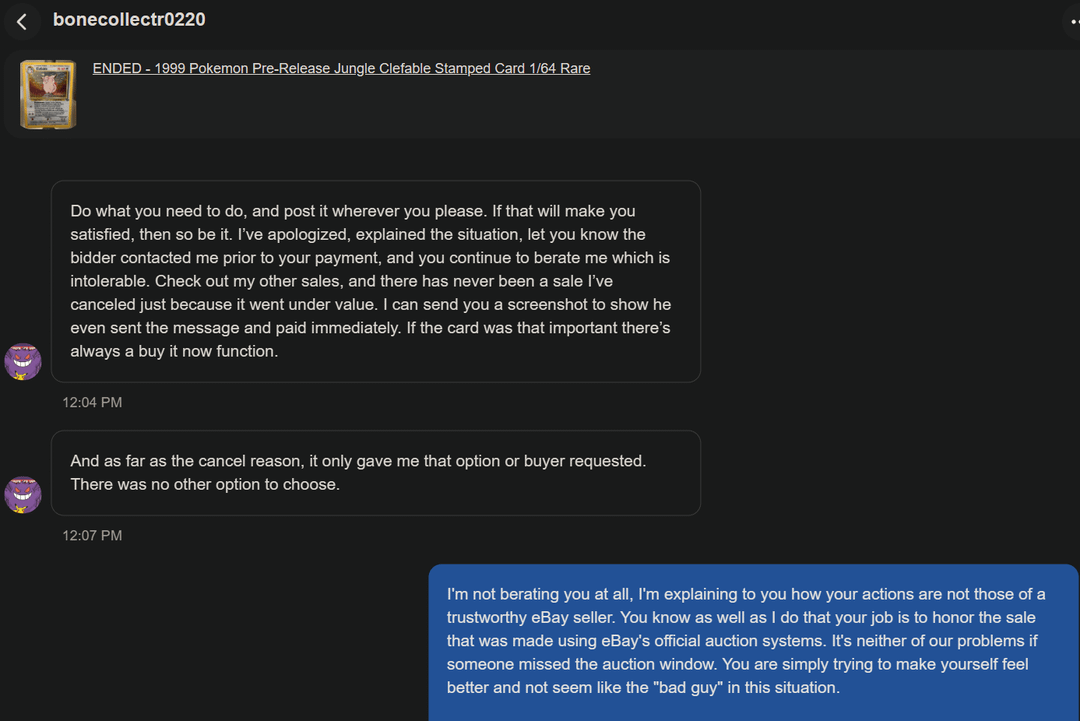Click the 12:04 PM timestamp
The height and width of the screenshot is (721, 1080).
coord(92,402)
